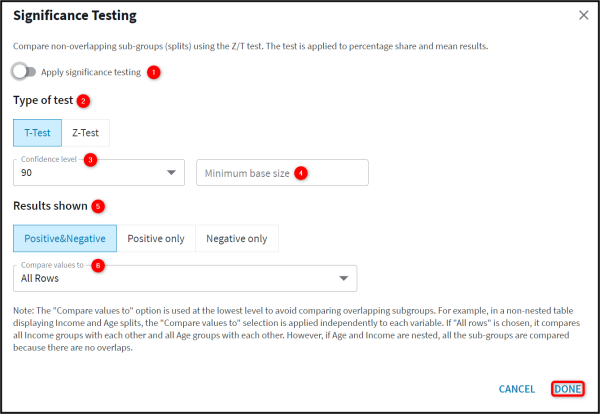The image size is (600, 414).
Task: Toggle Apply significance testing switch
Action: pyautogui.click(x=24, y=72)
